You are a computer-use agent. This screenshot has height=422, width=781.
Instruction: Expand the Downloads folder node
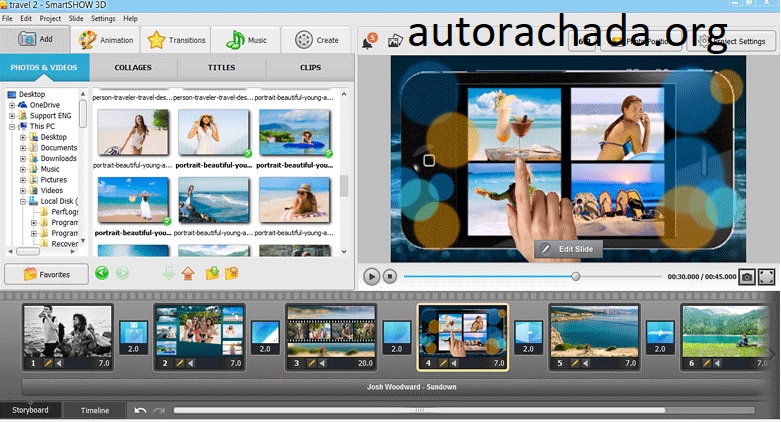pos(23,158)
